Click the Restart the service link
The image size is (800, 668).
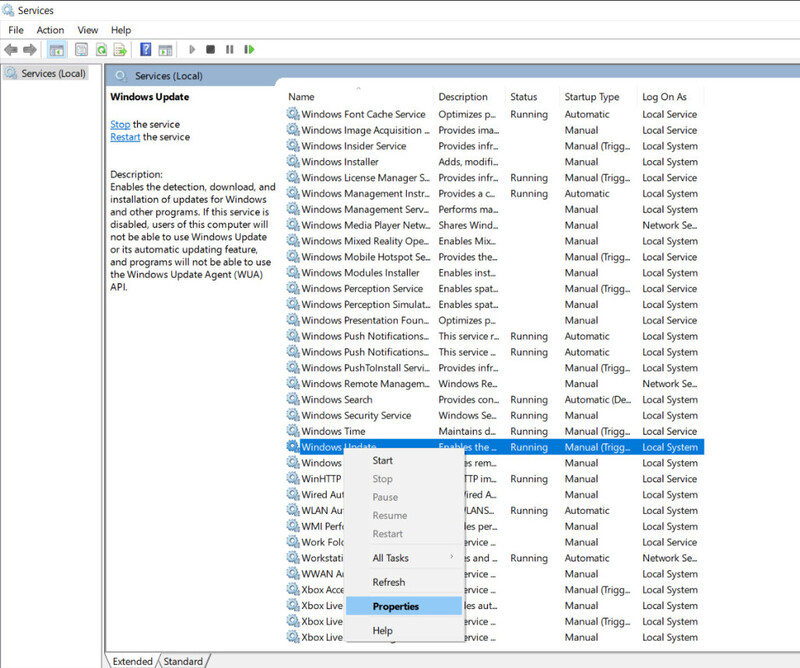(x=125, y=137)
